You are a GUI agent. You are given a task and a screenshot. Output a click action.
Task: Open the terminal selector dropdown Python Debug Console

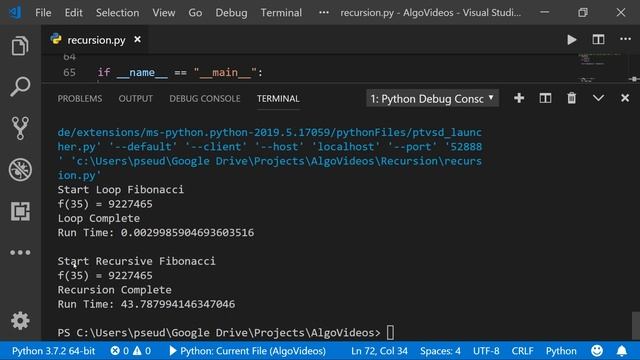[x=432, y=98]
